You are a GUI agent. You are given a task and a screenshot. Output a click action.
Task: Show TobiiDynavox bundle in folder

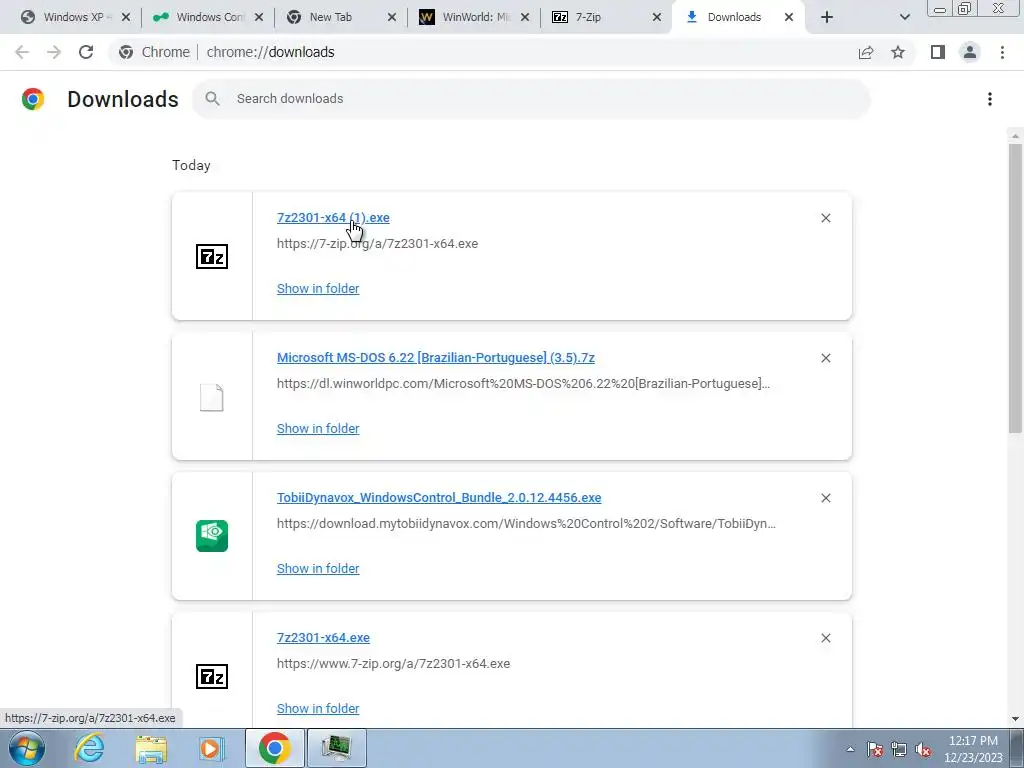coord(318,569)
